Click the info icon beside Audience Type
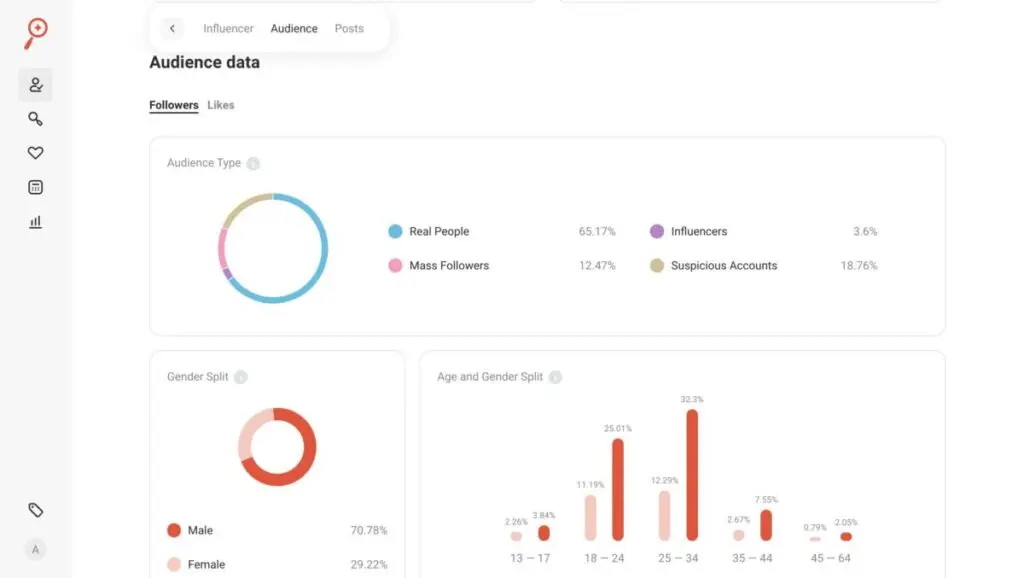Viewport: 1024px width, 578px height. click(x=253, y=163)
